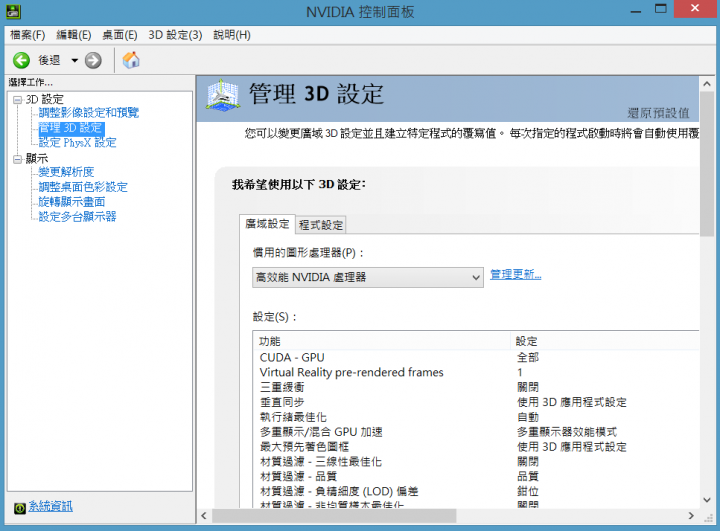This screenshot has height=531, width=720.
Task: Click the vertical scrollbar thumb
Action: click(707, 164)
